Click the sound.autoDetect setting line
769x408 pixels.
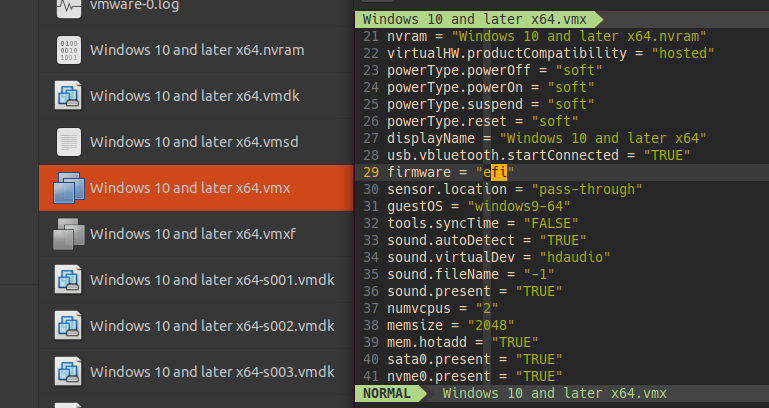487,240
